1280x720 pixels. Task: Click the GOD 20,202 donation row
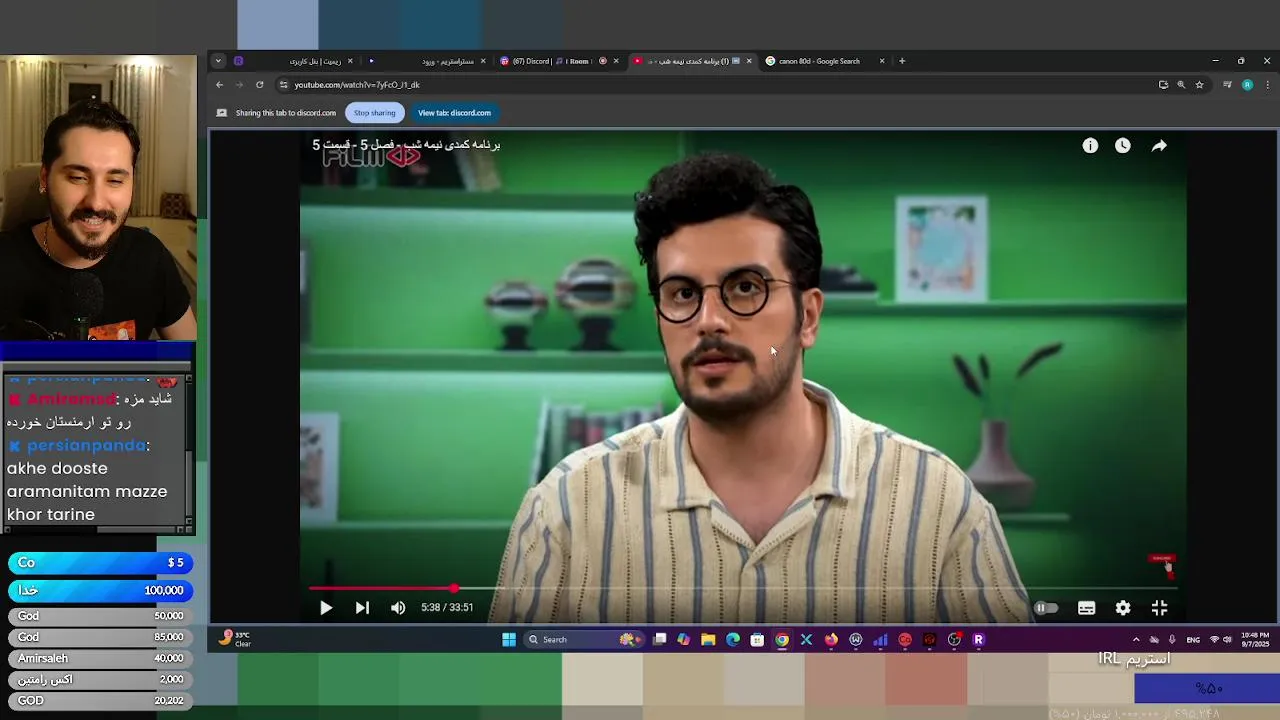pos(99,701)
